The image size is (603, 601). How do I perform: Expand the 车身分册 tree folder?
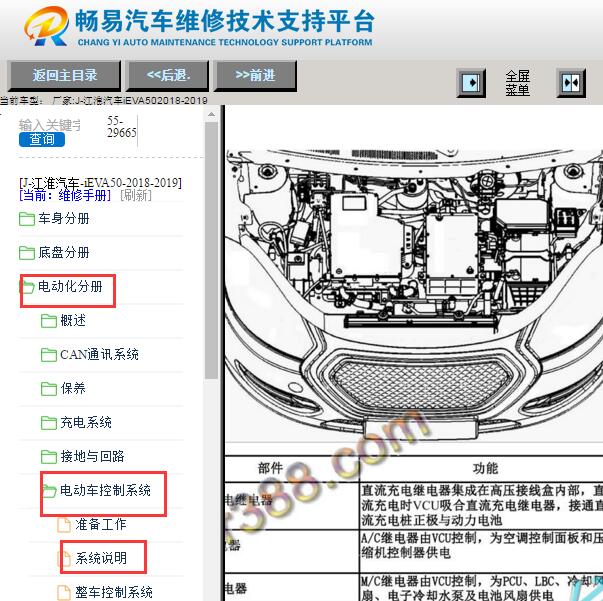[x=63, y=218]
